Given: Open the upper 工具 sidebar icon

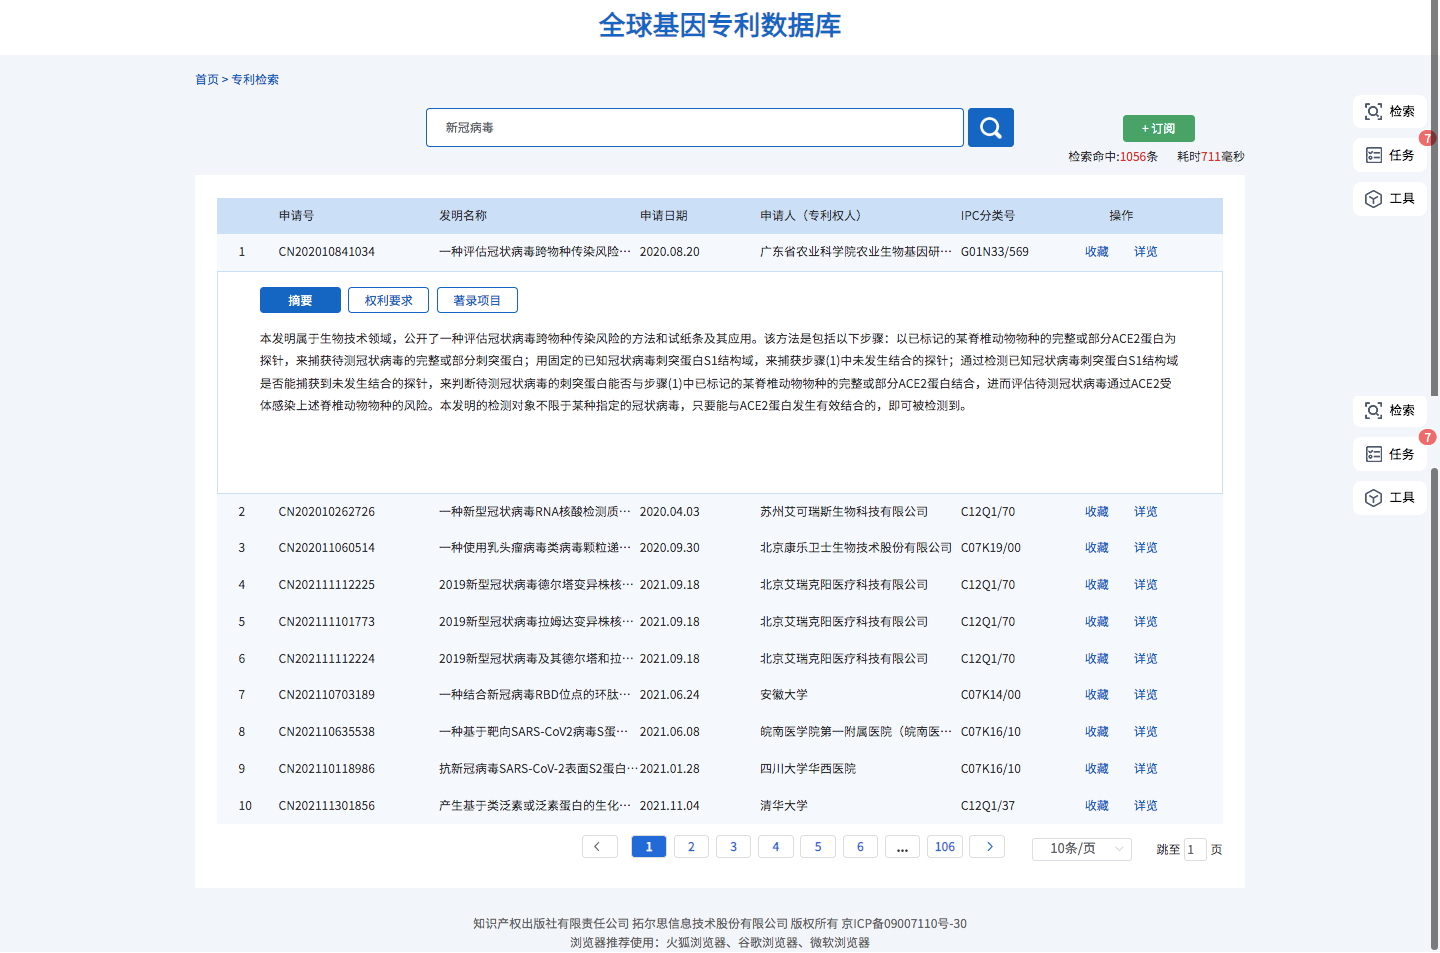Looking at the screenshot, I should tap(1389, 199).
